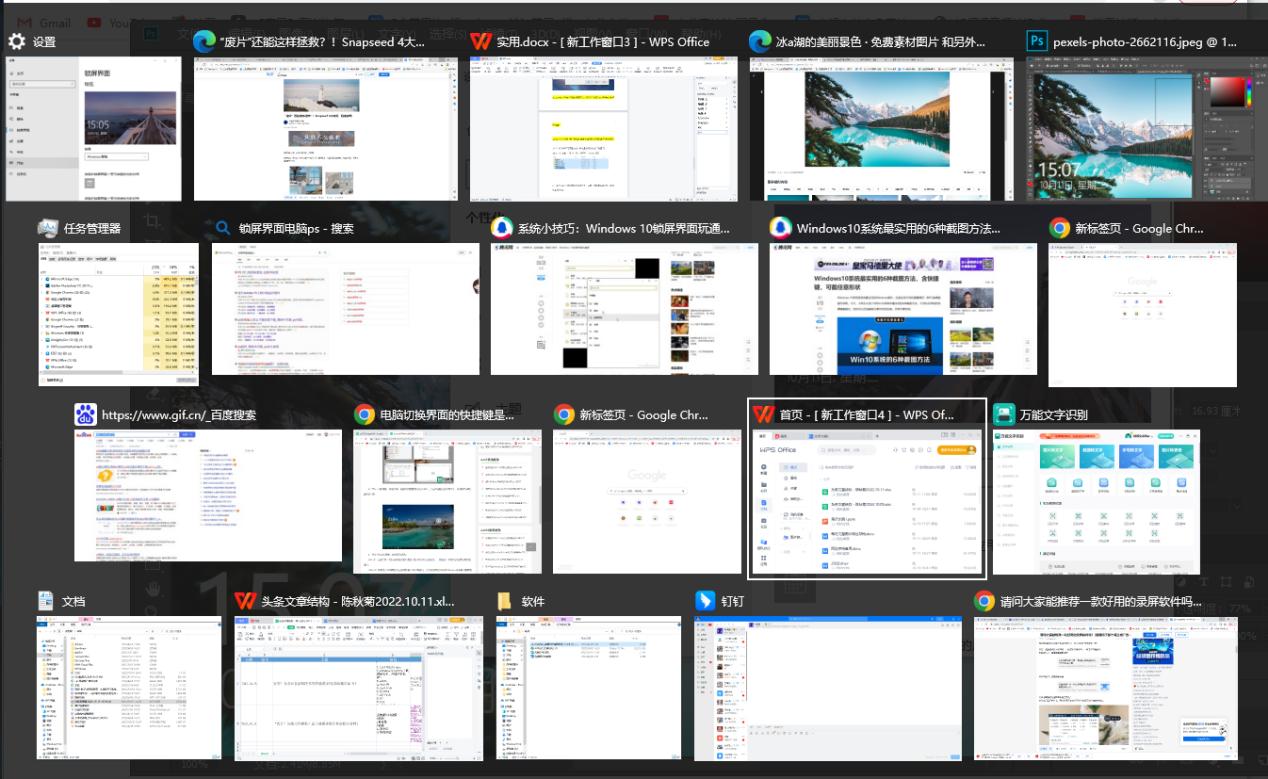Select the 软件 folder window thumbnail
This screenshot has width=1268, height=779.
pos(589,688)
